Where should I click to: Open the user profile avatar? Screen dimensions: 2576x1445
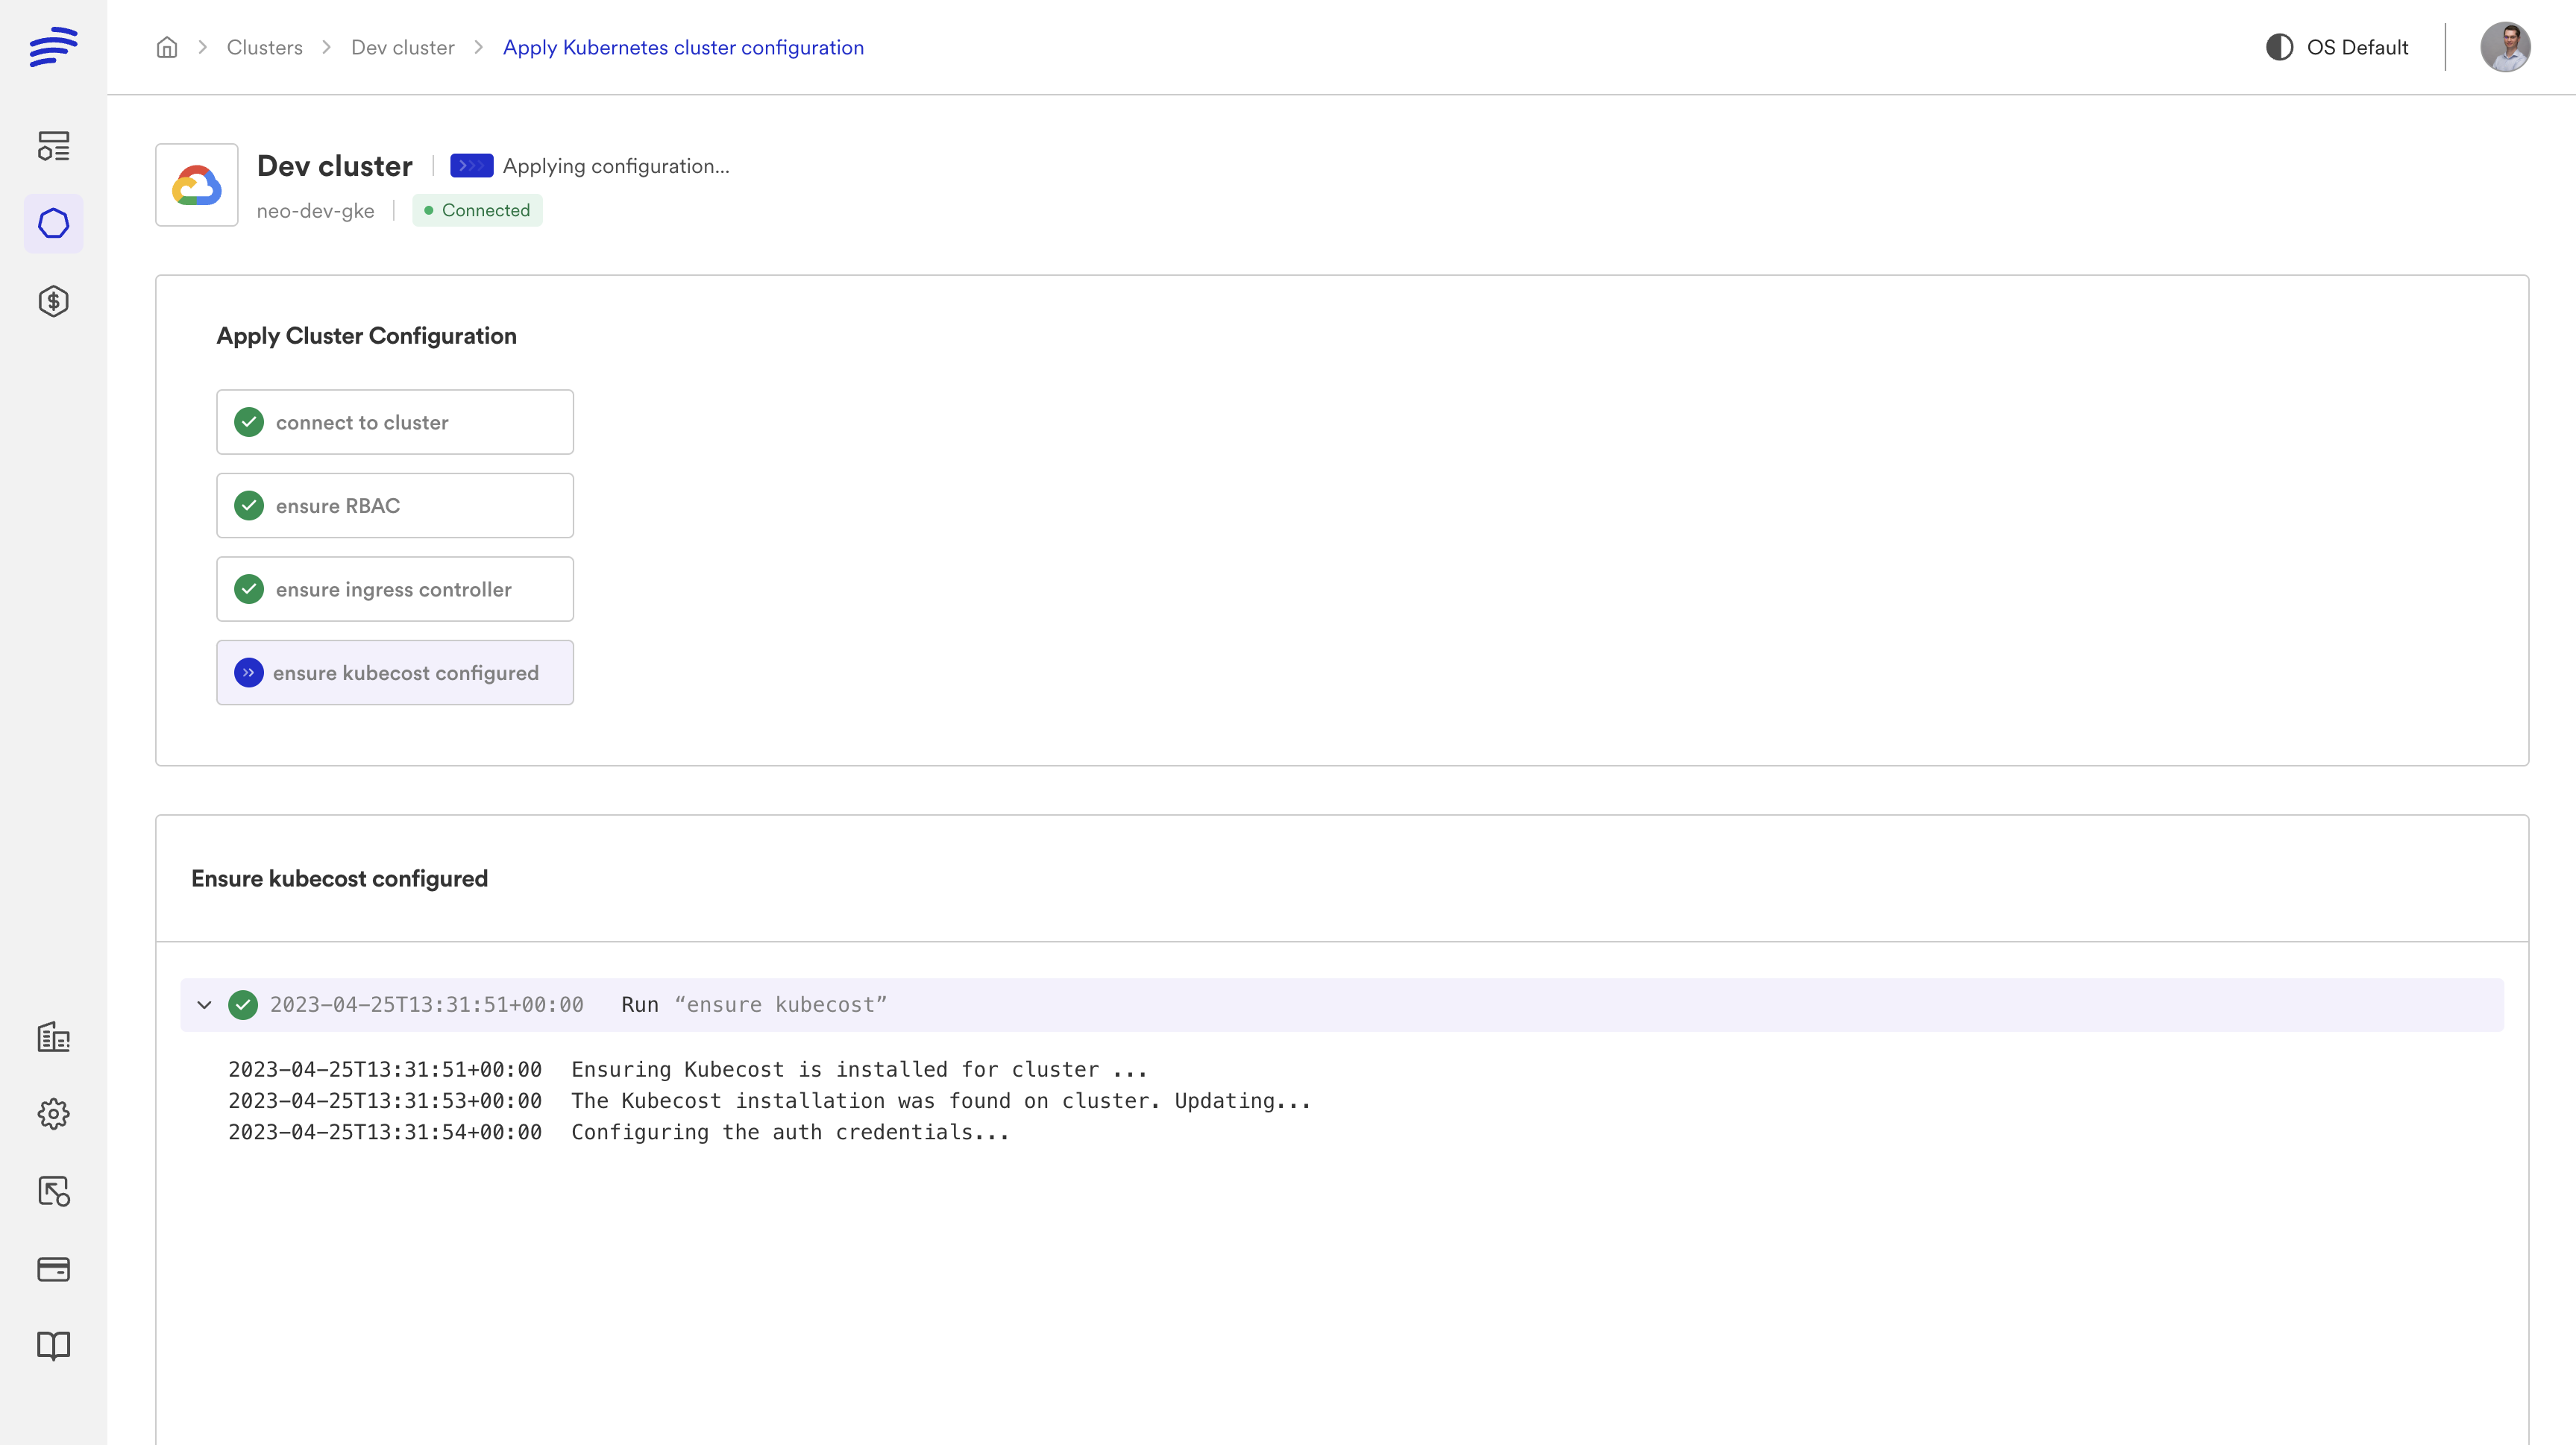(2505, 47)
